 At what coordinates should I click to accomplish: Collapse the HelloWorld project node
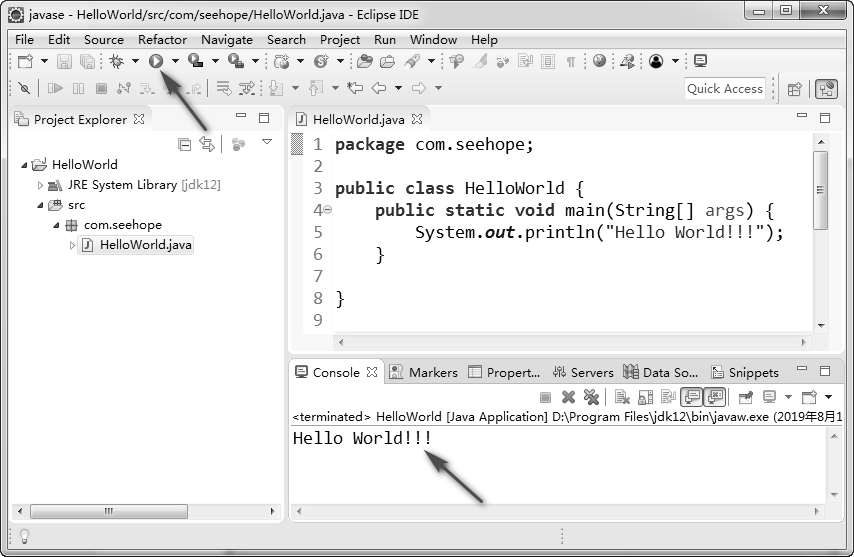tap(24, 164)
